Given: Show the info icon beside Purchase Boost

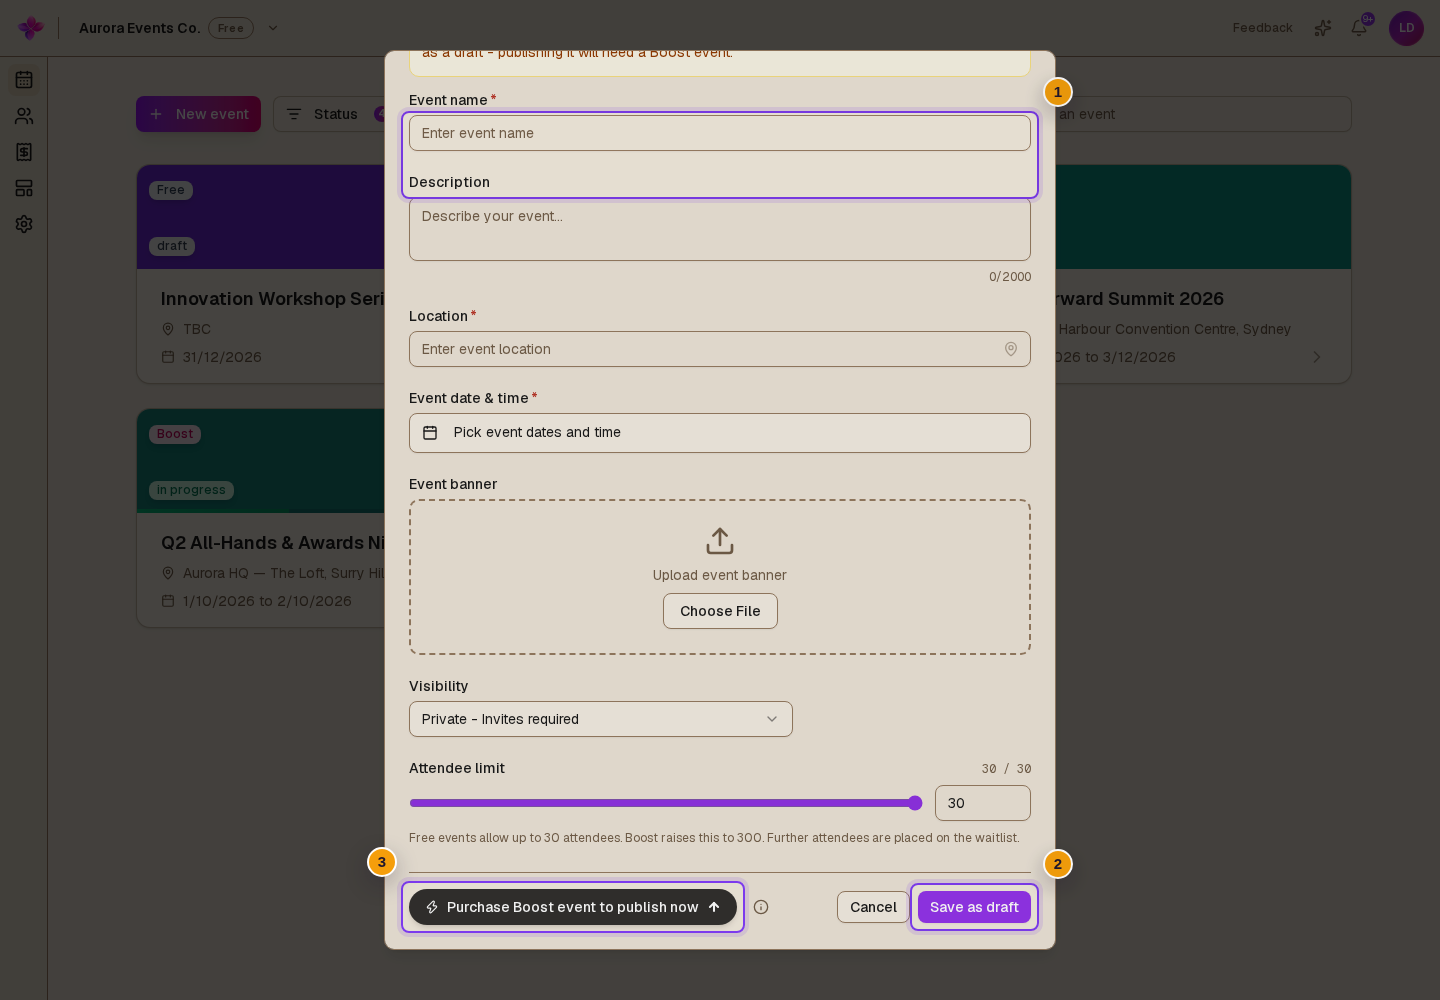Looking at the screenshot, I should (x=761, y=907).
